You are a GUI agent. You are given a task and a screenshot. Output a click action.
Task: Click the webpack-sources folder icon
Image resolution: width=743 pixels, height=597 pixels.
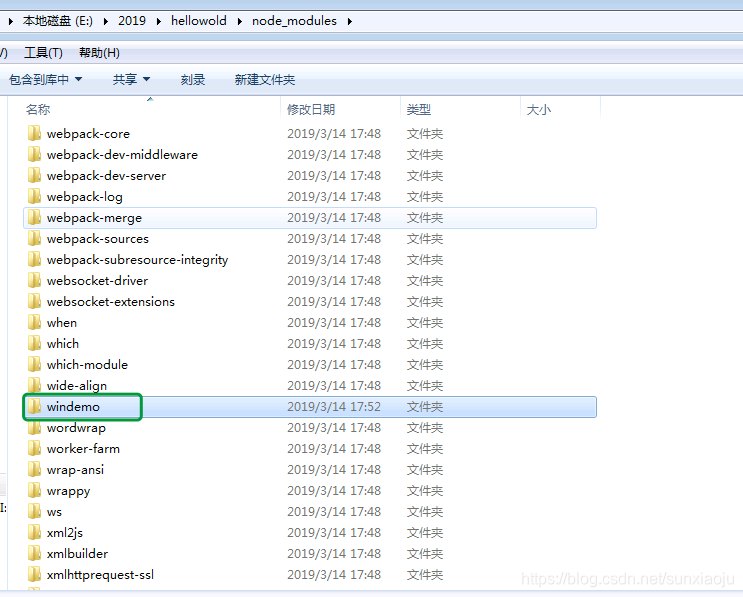pos(34,238)
